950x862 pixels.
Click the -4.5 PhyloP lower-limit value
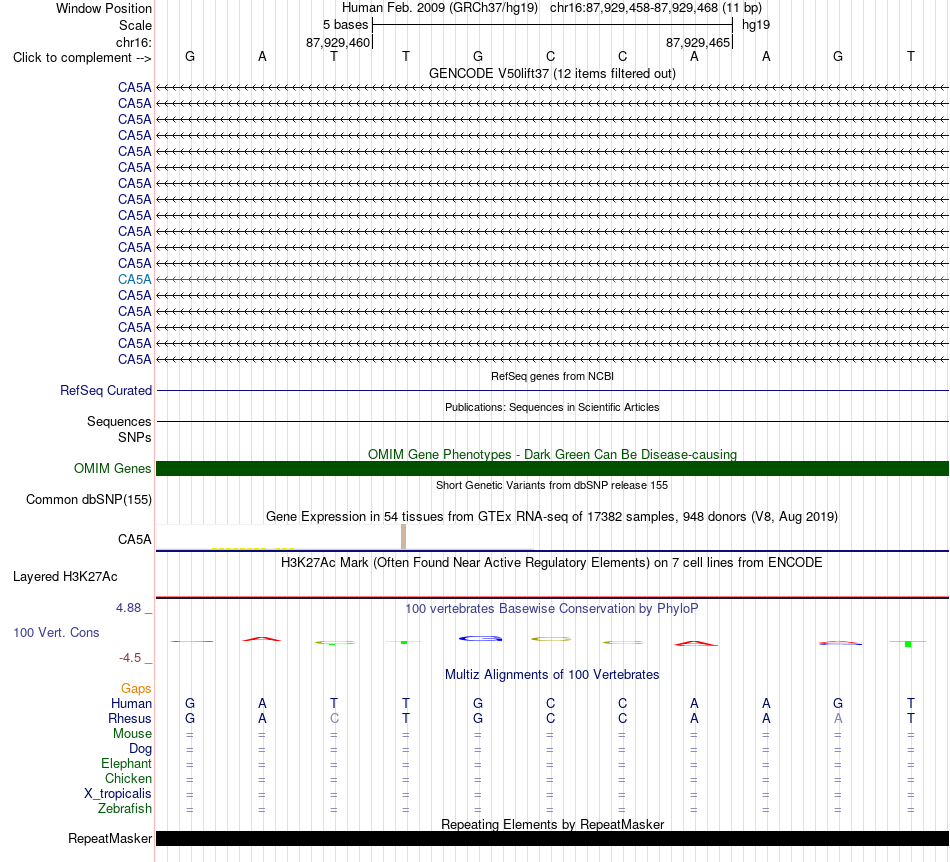click(x=130, y=657)
